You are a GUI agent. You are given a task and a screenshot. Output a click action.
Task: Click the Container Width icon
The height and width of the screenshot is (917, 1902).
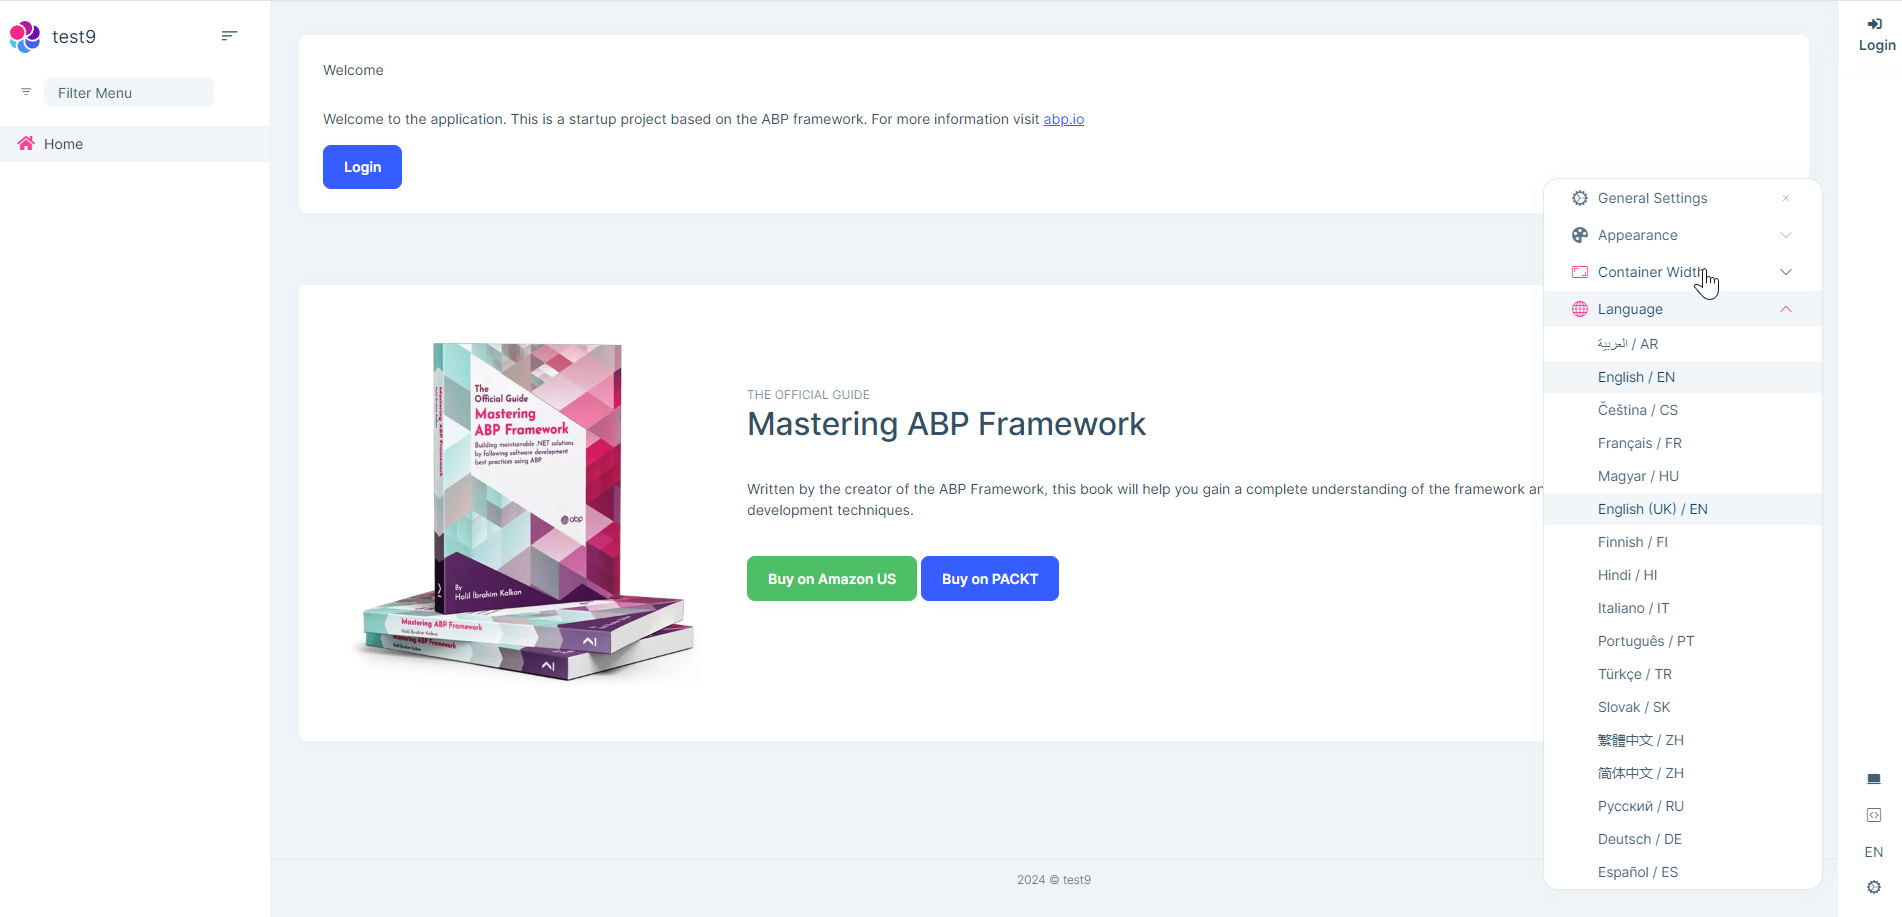pos(1580,272)
